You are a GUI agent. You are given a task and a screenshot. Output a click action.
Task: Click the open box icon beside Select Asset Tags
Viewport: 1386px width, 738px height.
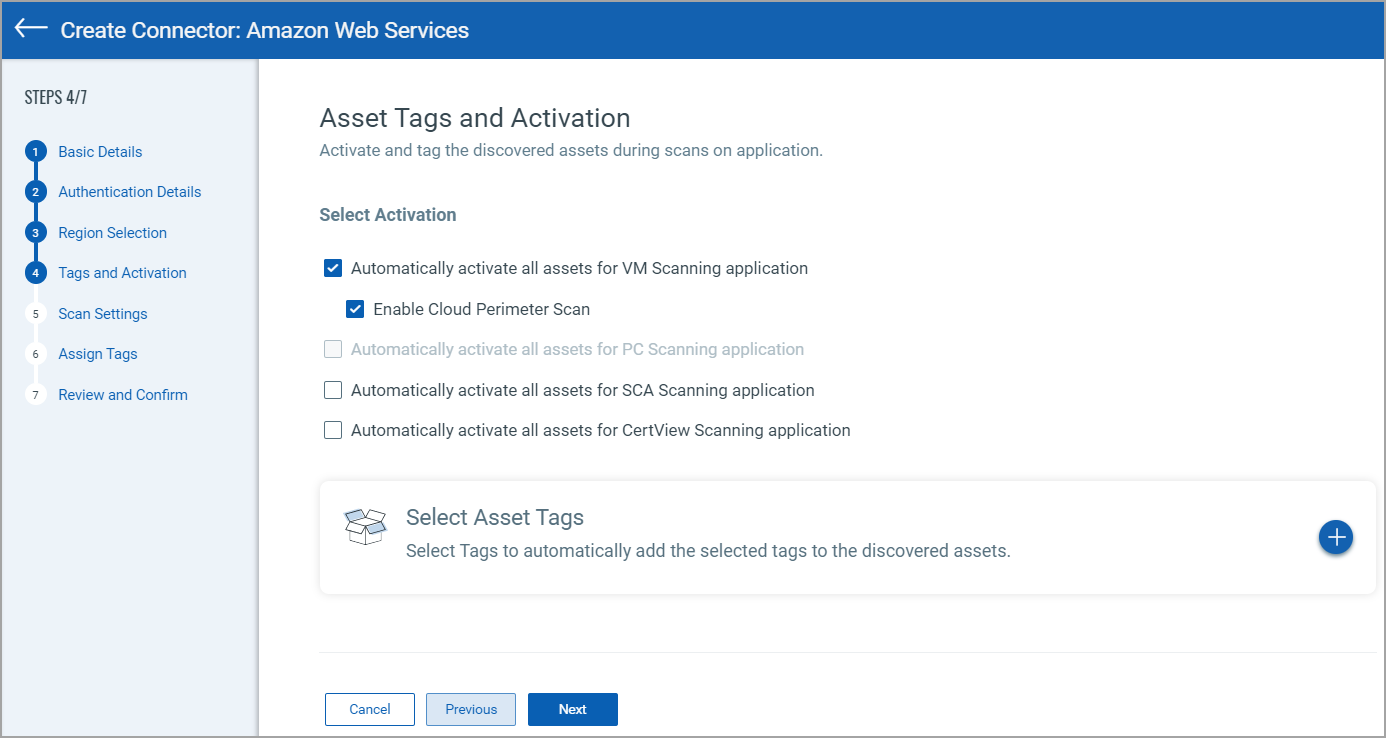[x=366, y=526]
